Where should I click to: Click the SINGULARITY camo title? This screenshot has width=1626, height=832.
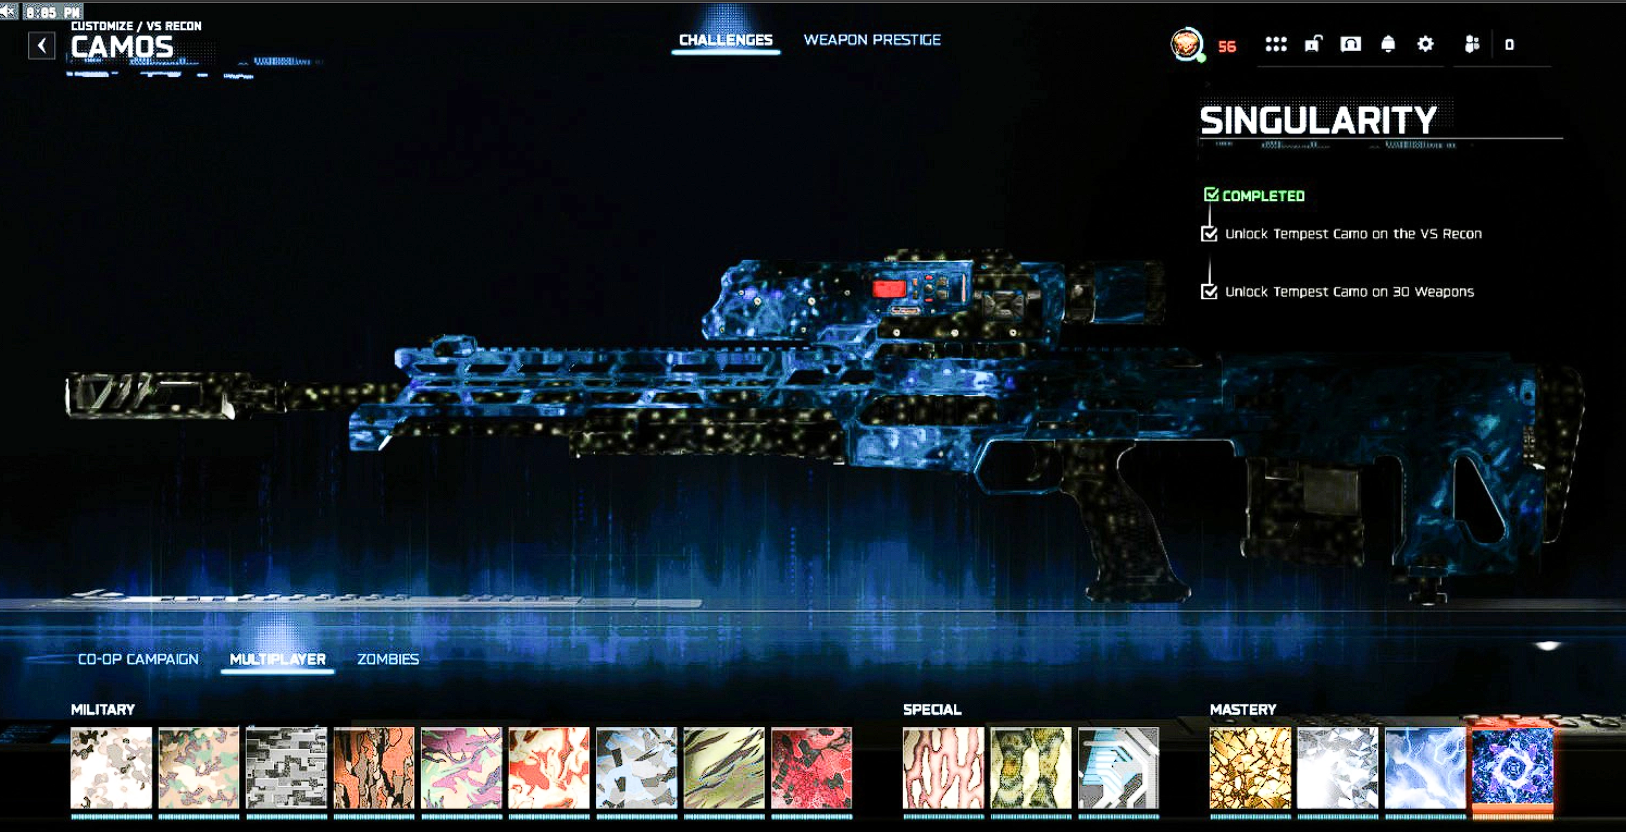(x=1318, y=121)
